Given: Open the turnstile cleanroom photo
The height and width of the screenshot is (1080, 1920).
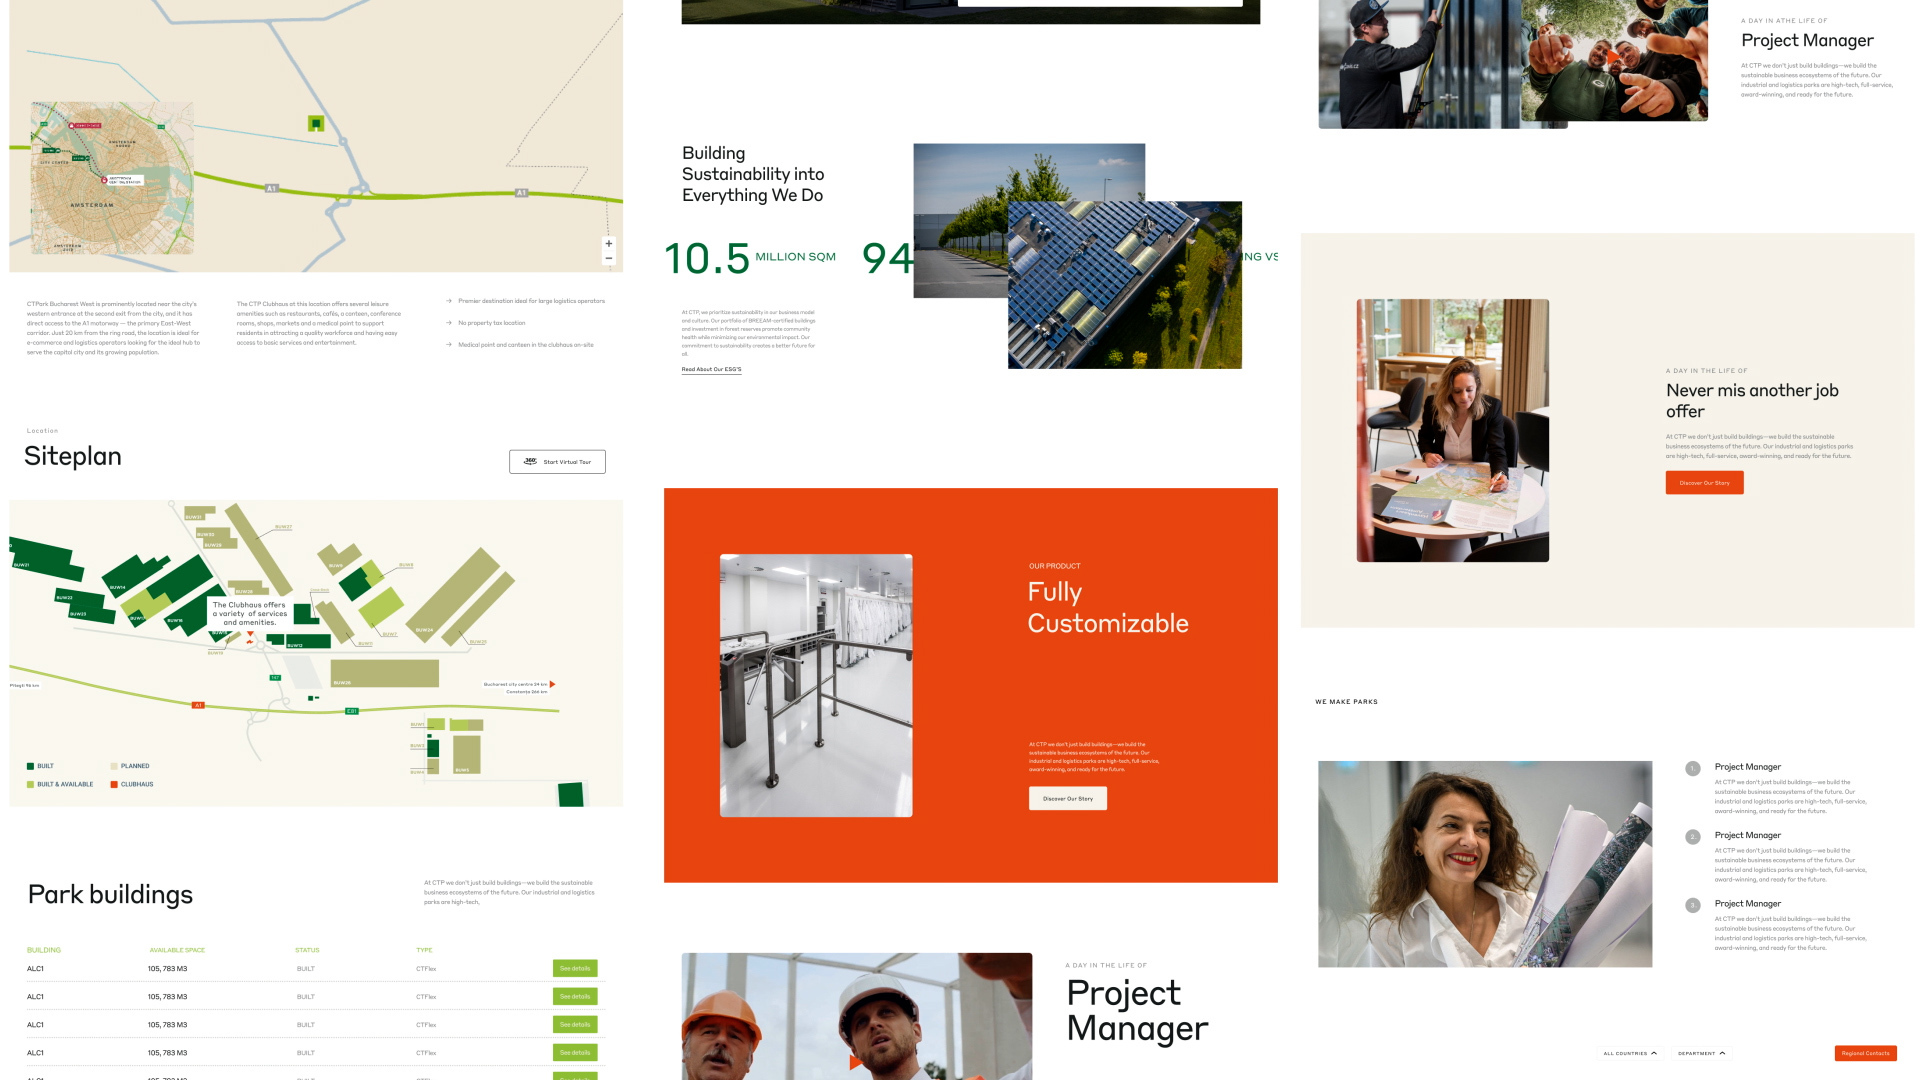Looking at the screenshot, I should tap(816, 686).
